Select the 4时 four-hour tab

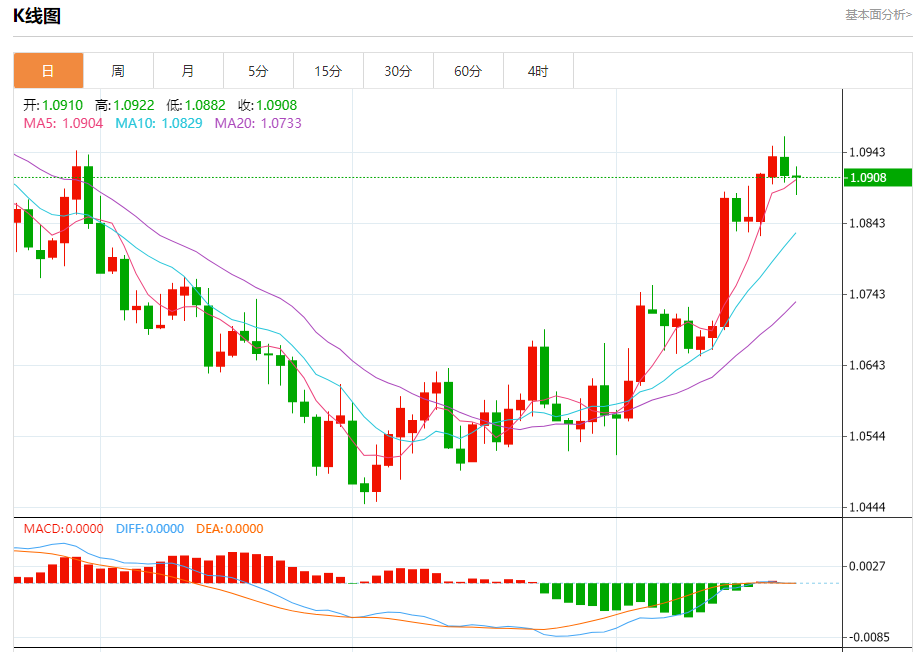click(538, 71)
